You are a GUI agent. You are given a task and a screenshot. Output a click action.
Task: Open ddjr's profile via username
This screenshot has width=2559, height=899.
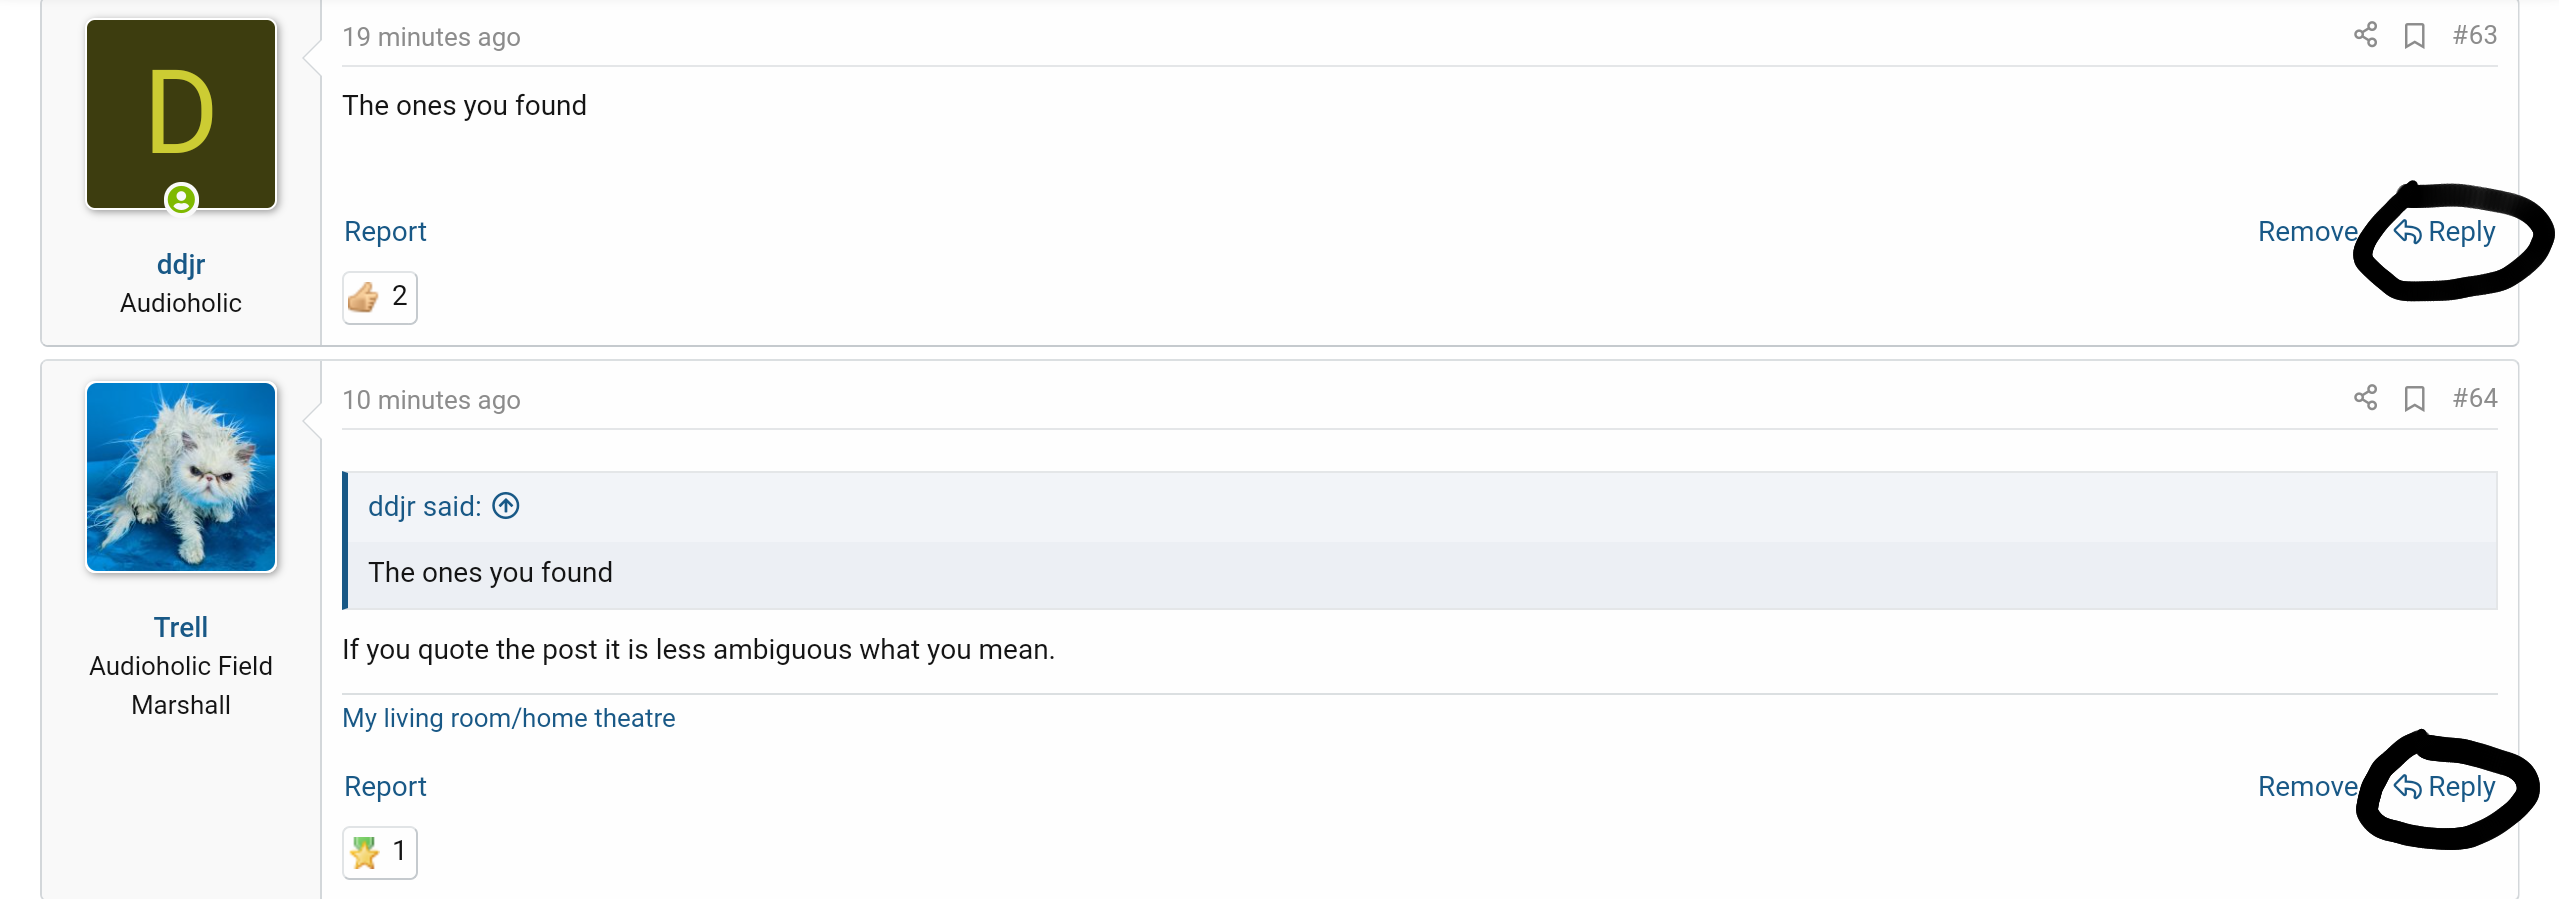pyautogui.click(x=181, y=264)
